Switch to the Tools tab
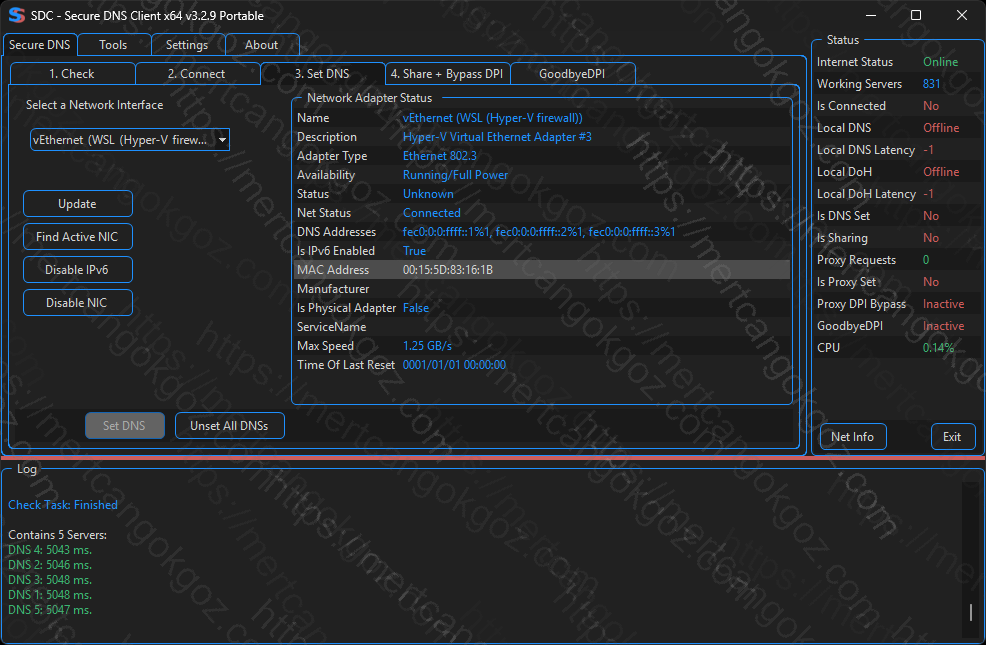The image size is (986, 645). (113, 45)
